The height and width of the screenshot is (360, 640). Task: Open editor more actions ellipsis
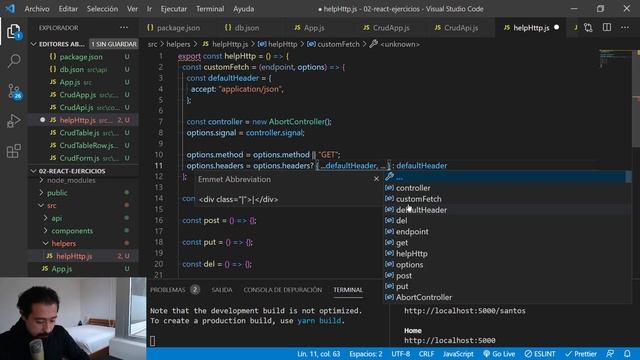(625, 28)
